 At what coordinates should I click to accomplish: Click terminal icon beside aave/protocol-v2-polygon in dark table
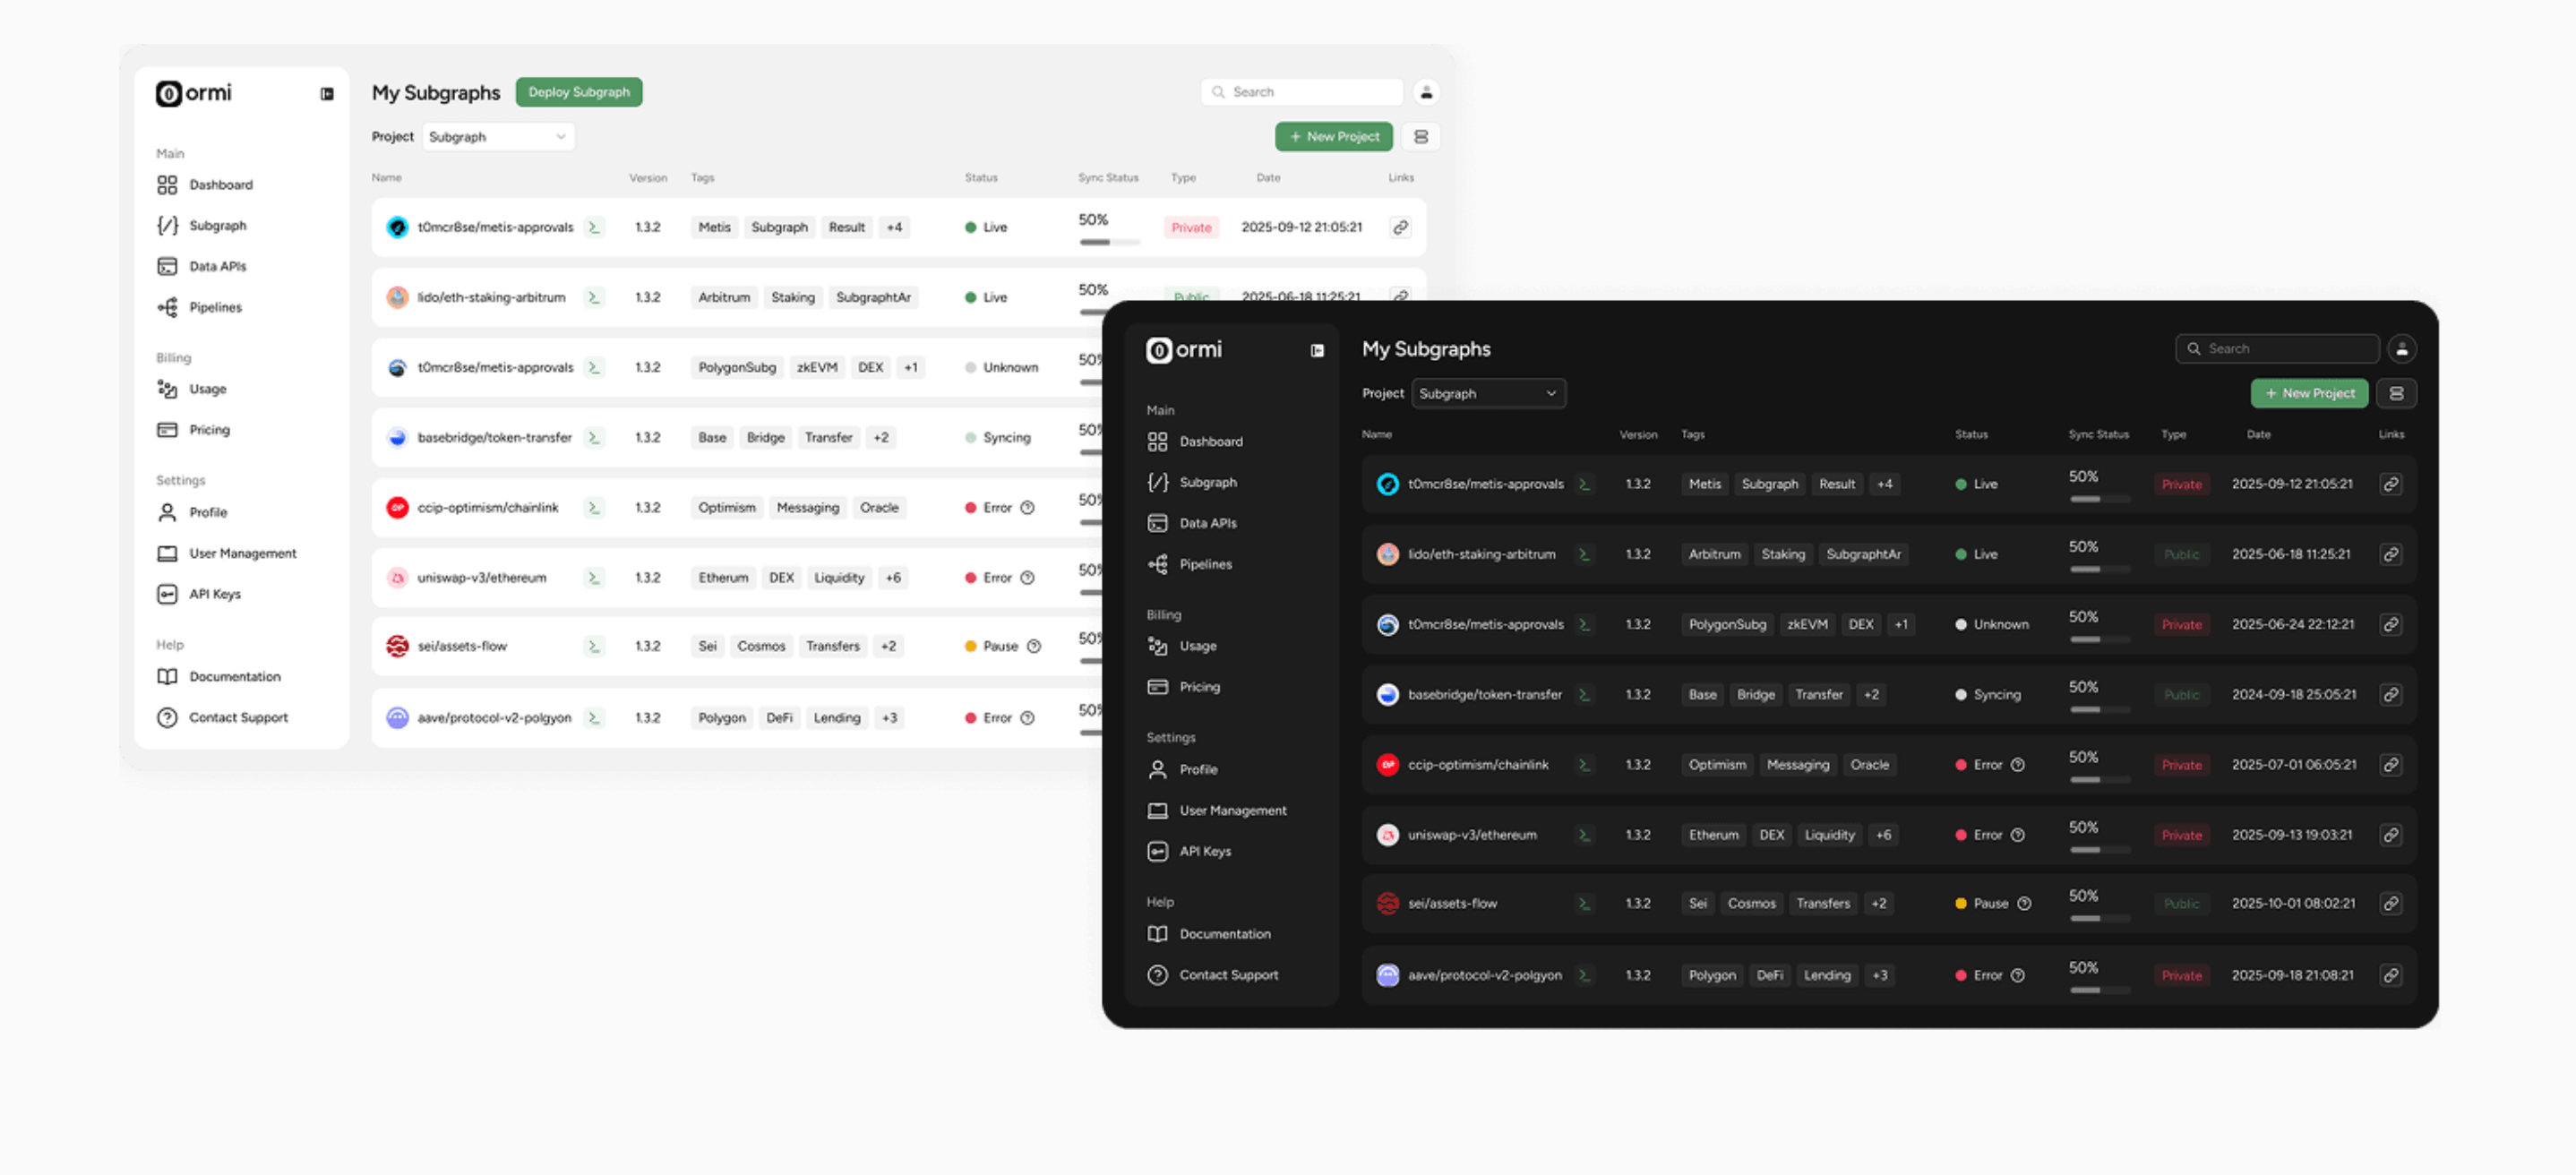point(1584,975)
